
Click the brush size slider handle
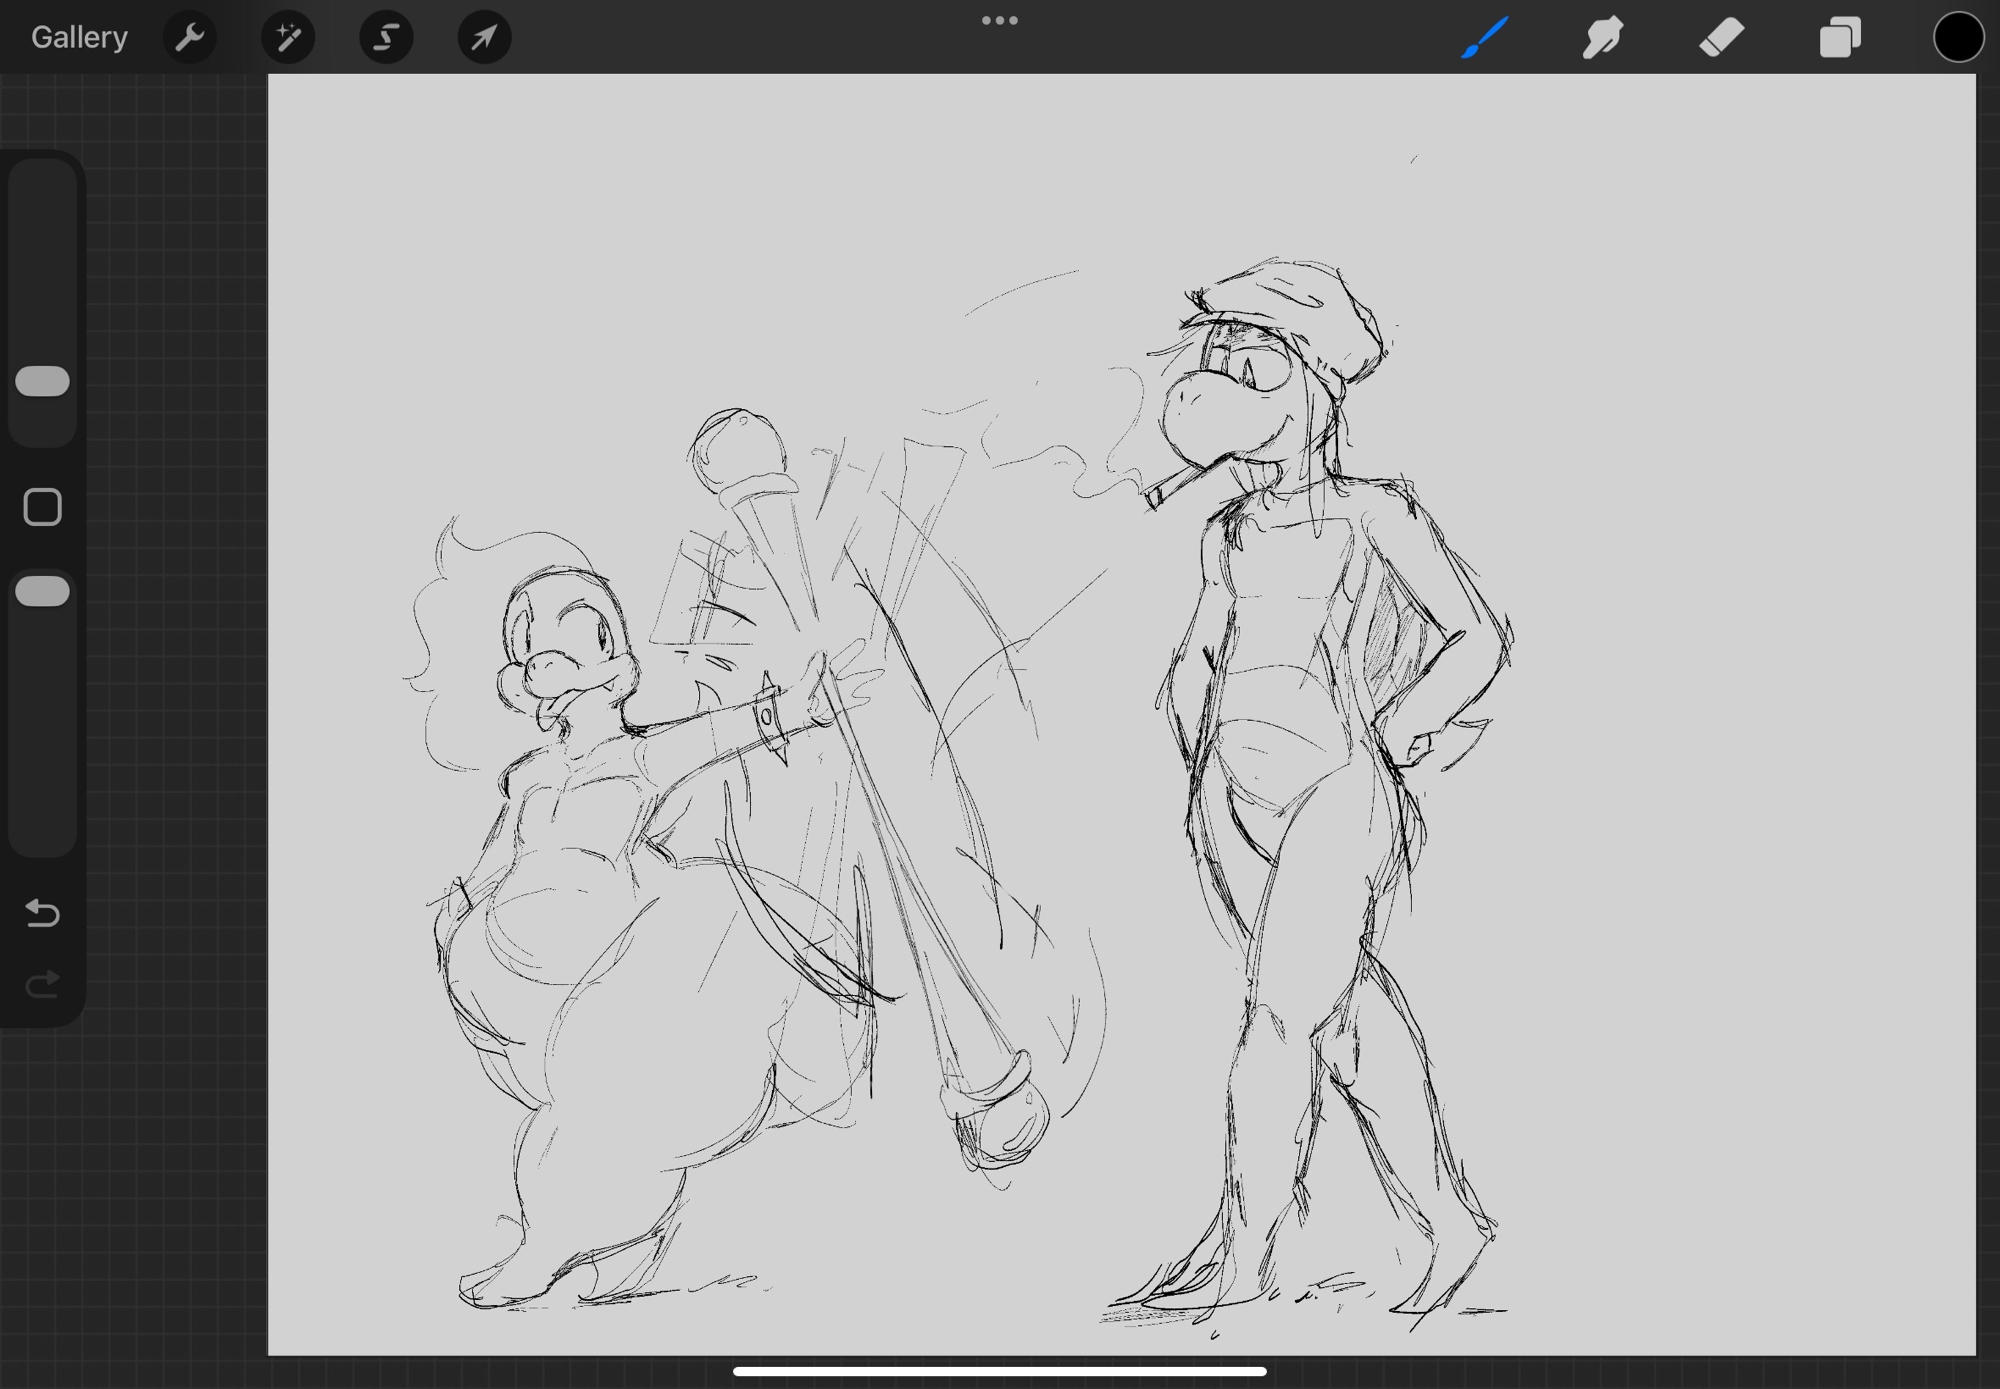point(43,381)
